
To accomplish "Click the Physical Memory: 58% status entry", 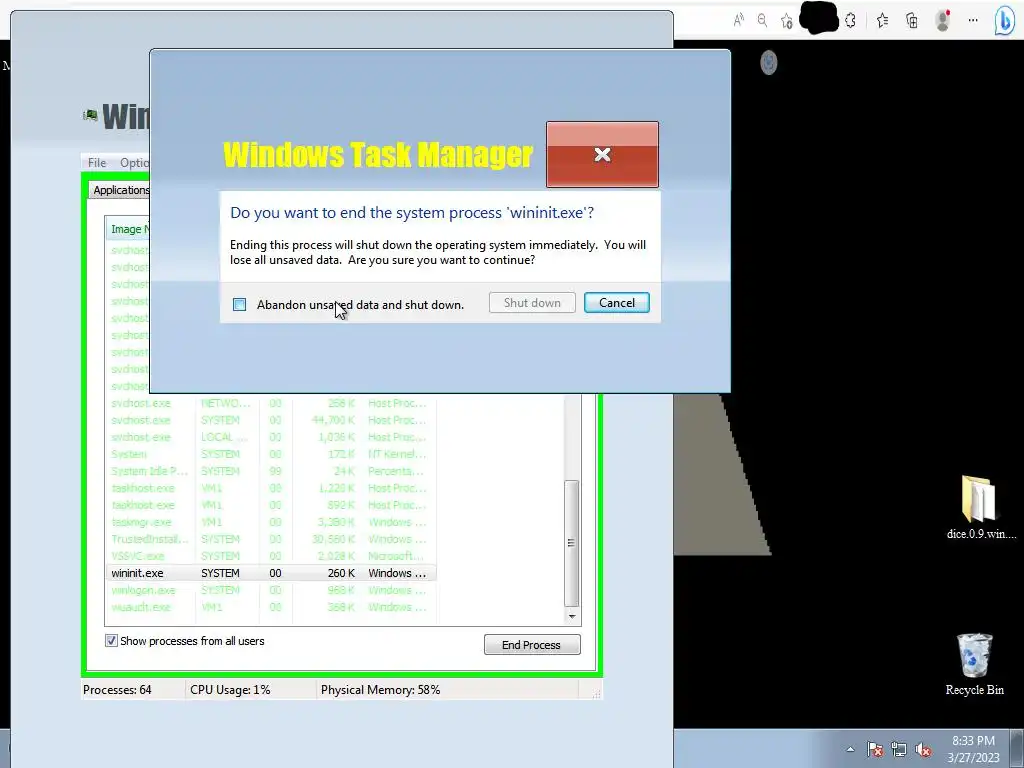I will [x=380, y=690].
